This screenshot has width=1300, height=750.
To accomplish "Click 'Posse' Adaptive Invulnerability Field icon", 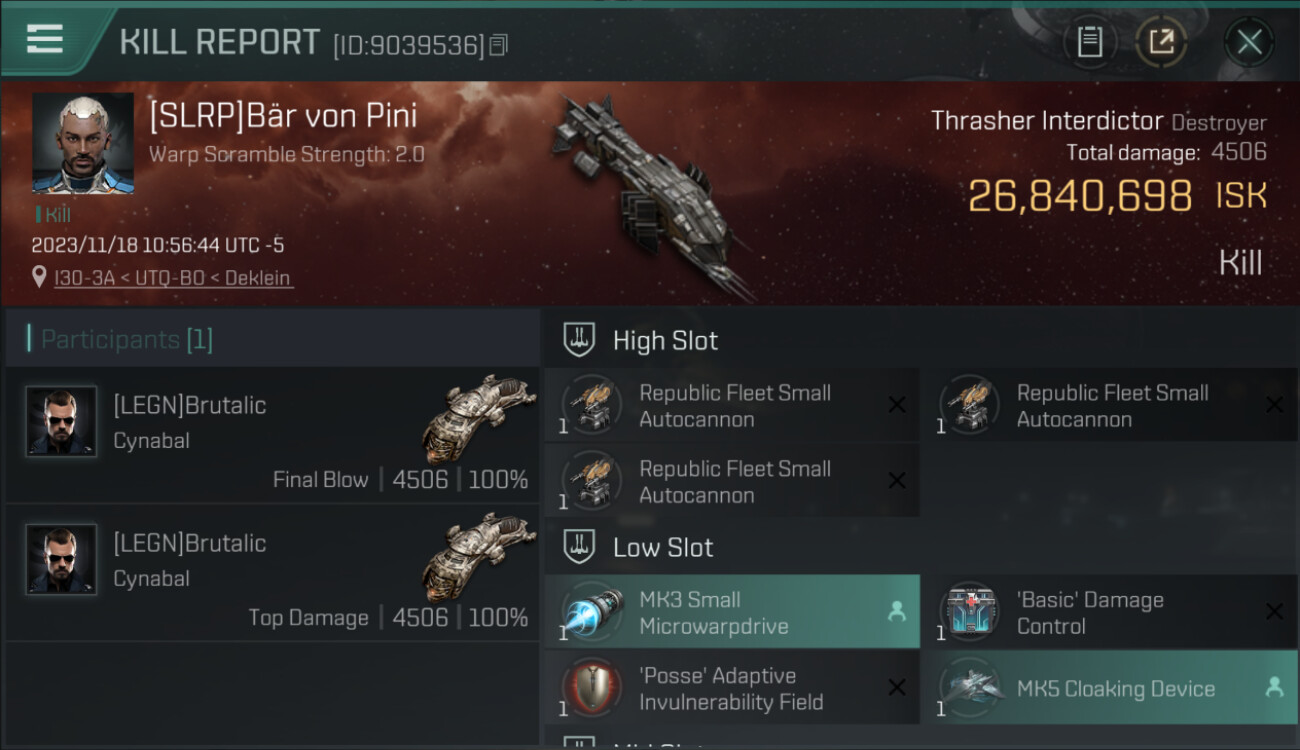I will point(592,688).
